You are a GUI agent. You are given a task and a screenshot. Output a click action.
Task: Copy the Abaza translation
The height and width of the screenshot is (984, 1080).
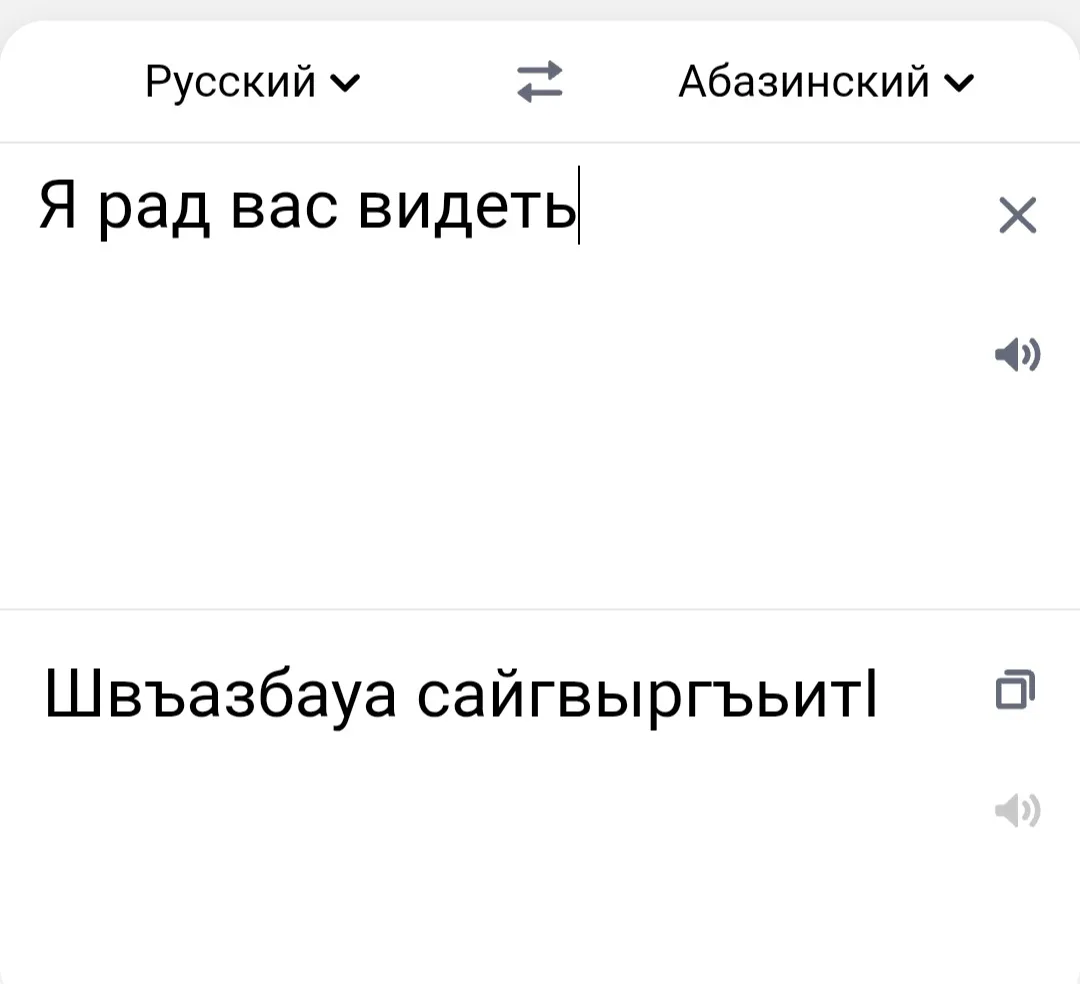1015,689
